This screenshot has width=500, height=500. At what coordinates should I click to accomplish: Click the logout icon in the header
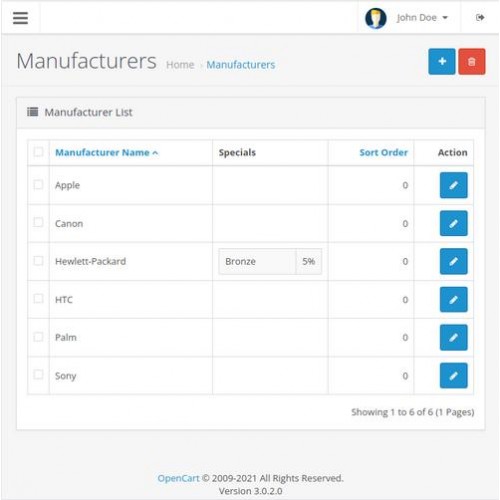point(480,18)
